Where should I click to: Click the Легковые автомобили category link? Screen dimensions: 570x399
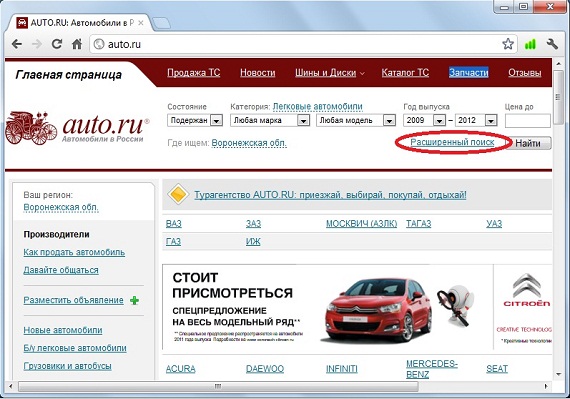pos(317,106)
